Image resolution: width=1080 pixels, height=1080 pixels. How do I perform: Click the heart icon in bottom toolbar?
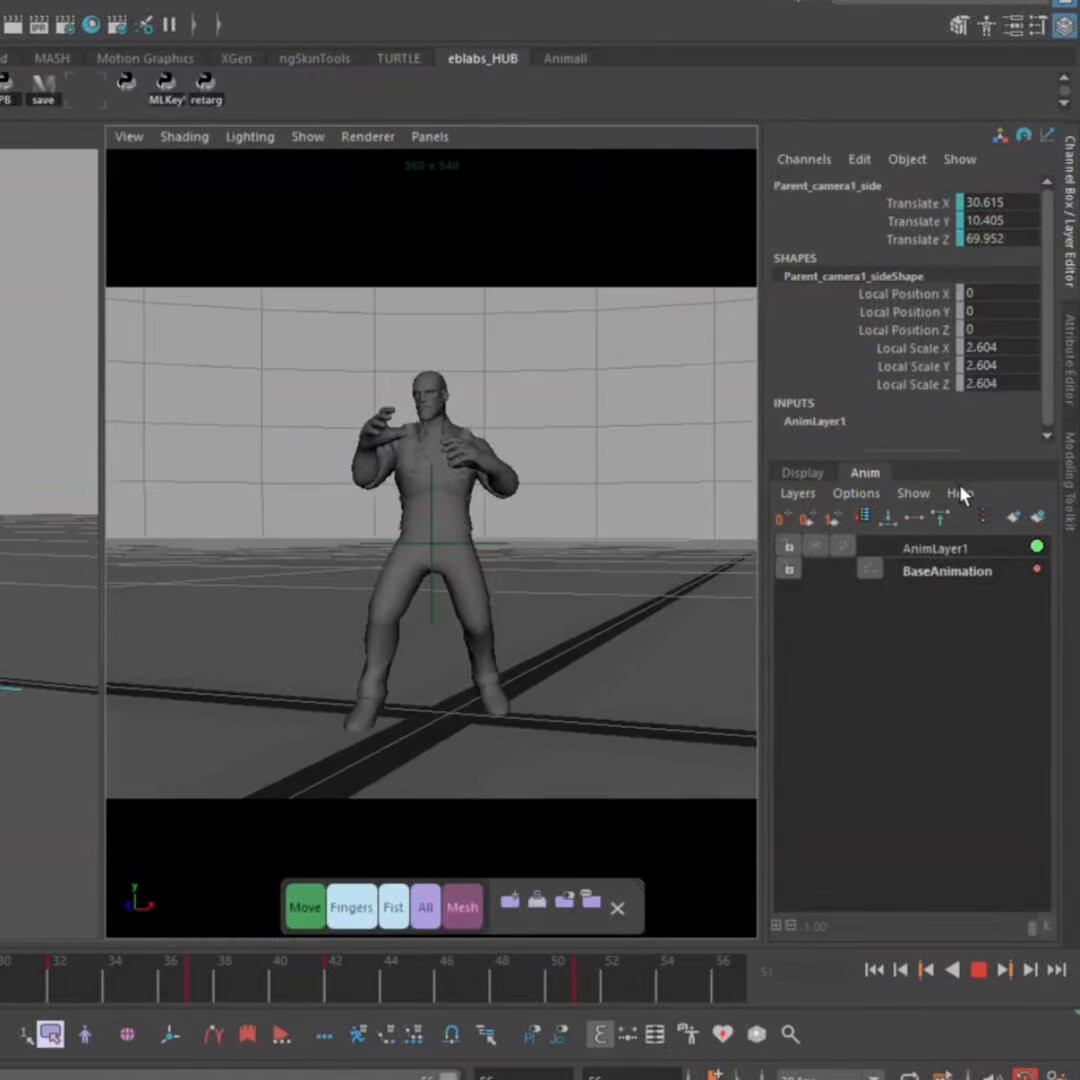click(x=722, y=1034)
